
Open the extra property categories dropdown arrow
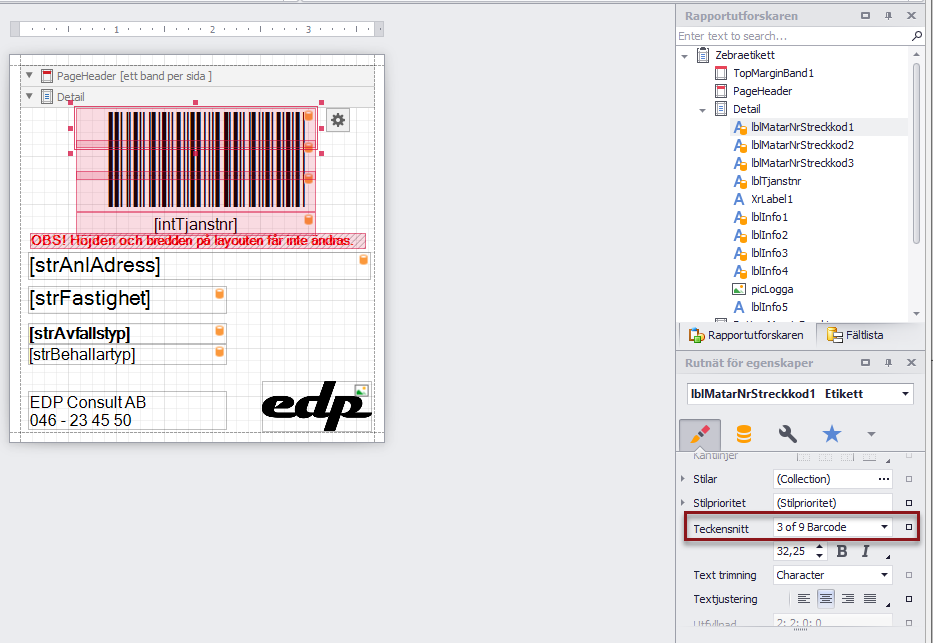pyautogui.click(x=871, y=434)
